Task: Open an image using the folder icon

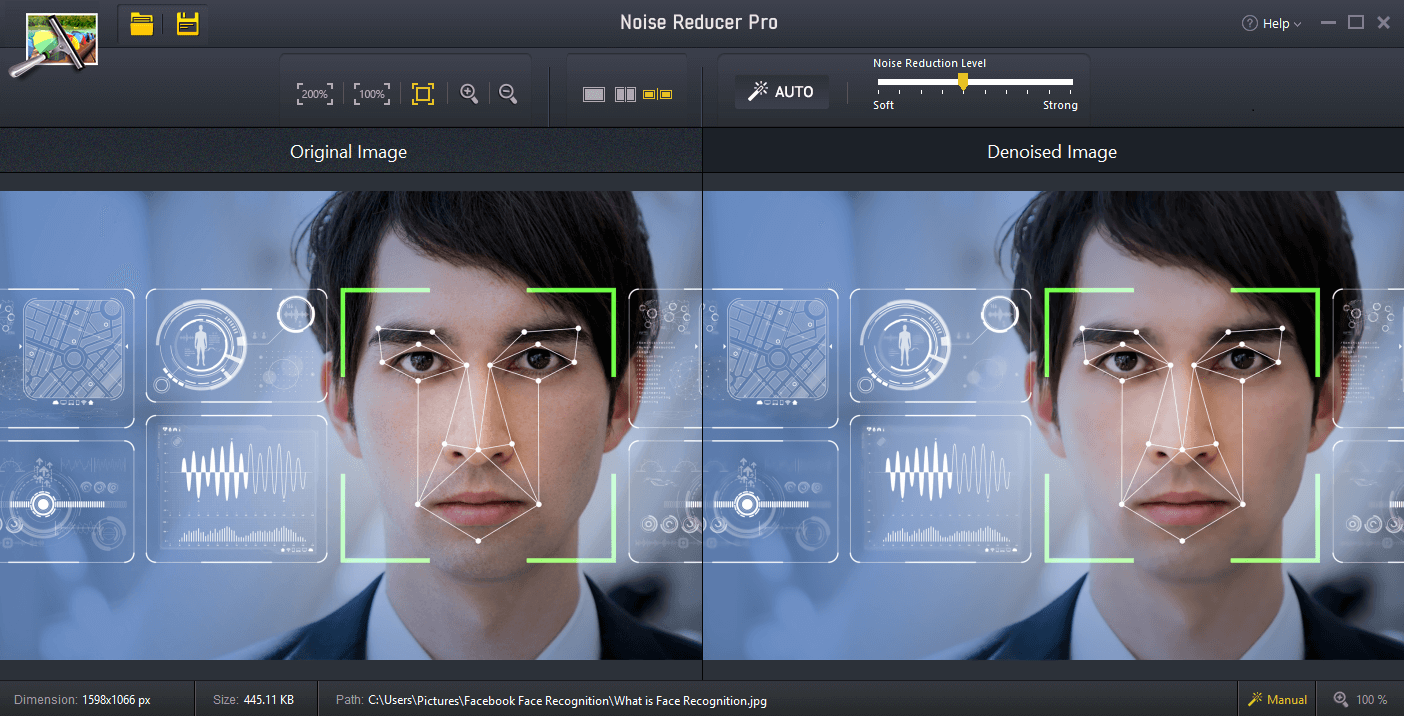Action: click(x=141, y=23)
